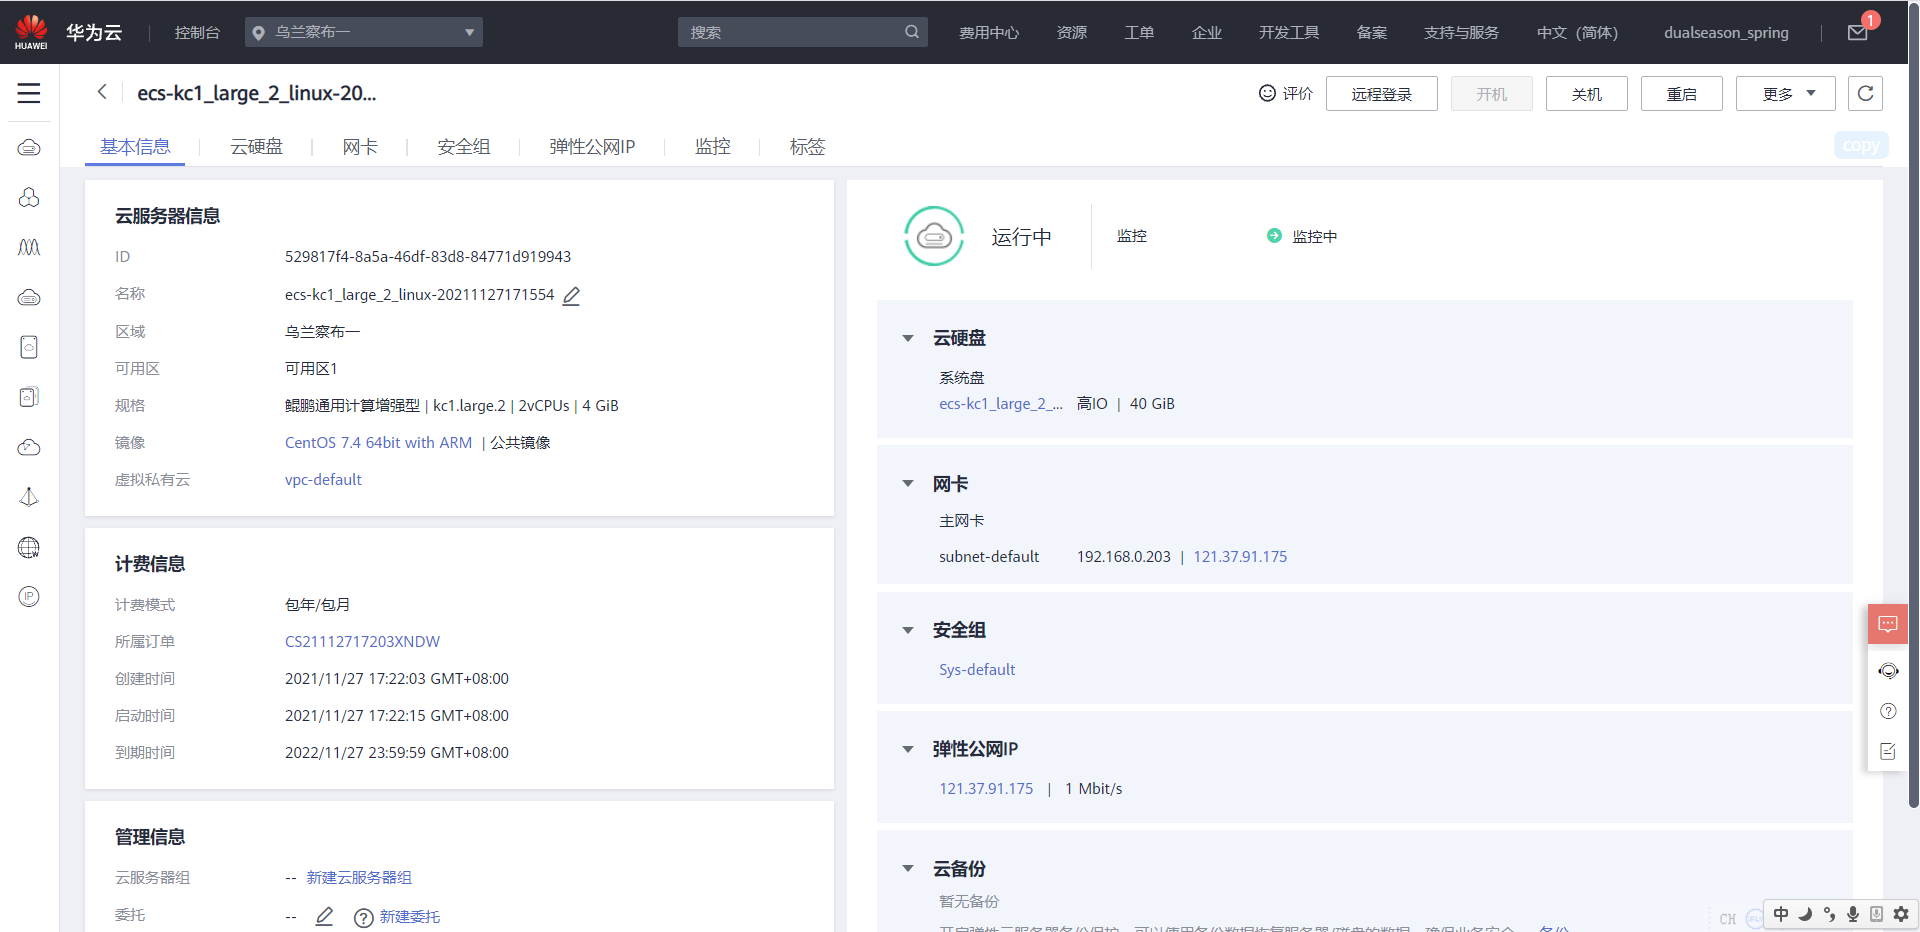The image size is (1920, 932).
Task: Click the IME microphone icon
Action: [1853, 914]
